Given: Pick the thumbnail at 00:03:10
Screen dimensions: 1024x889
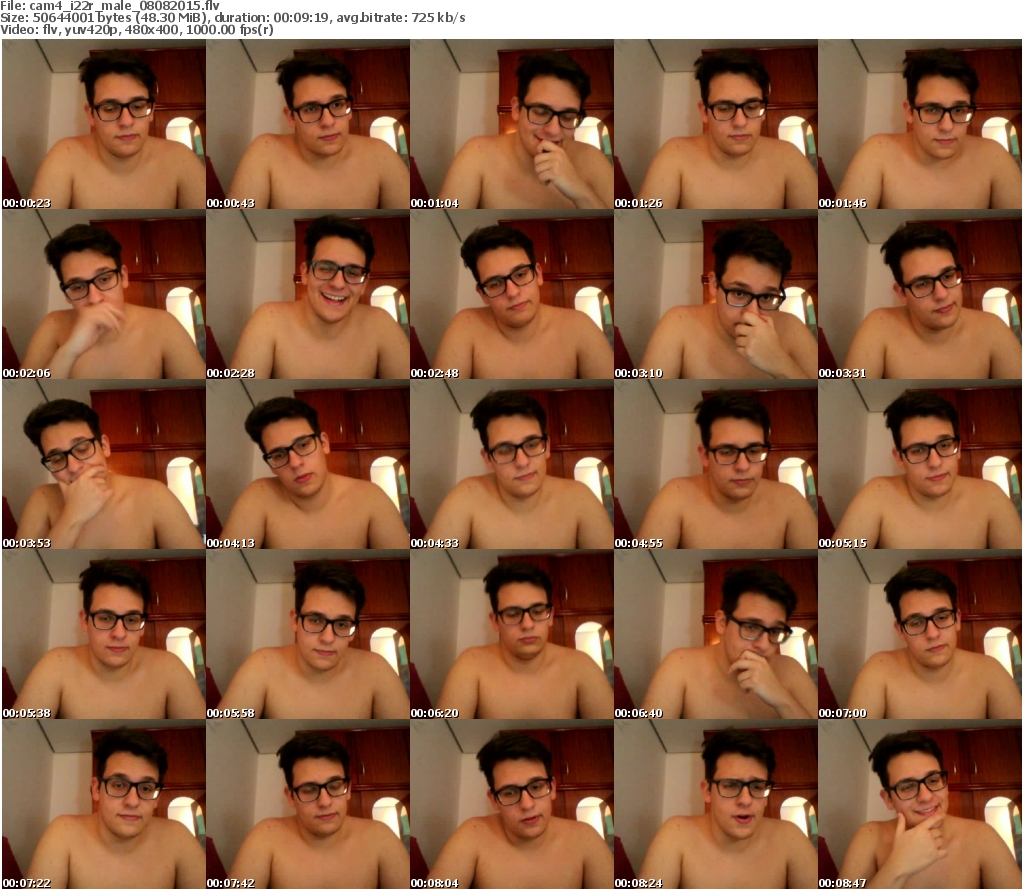Looking at the screenshot, I should pyautogui.click(x=716, y=295).
